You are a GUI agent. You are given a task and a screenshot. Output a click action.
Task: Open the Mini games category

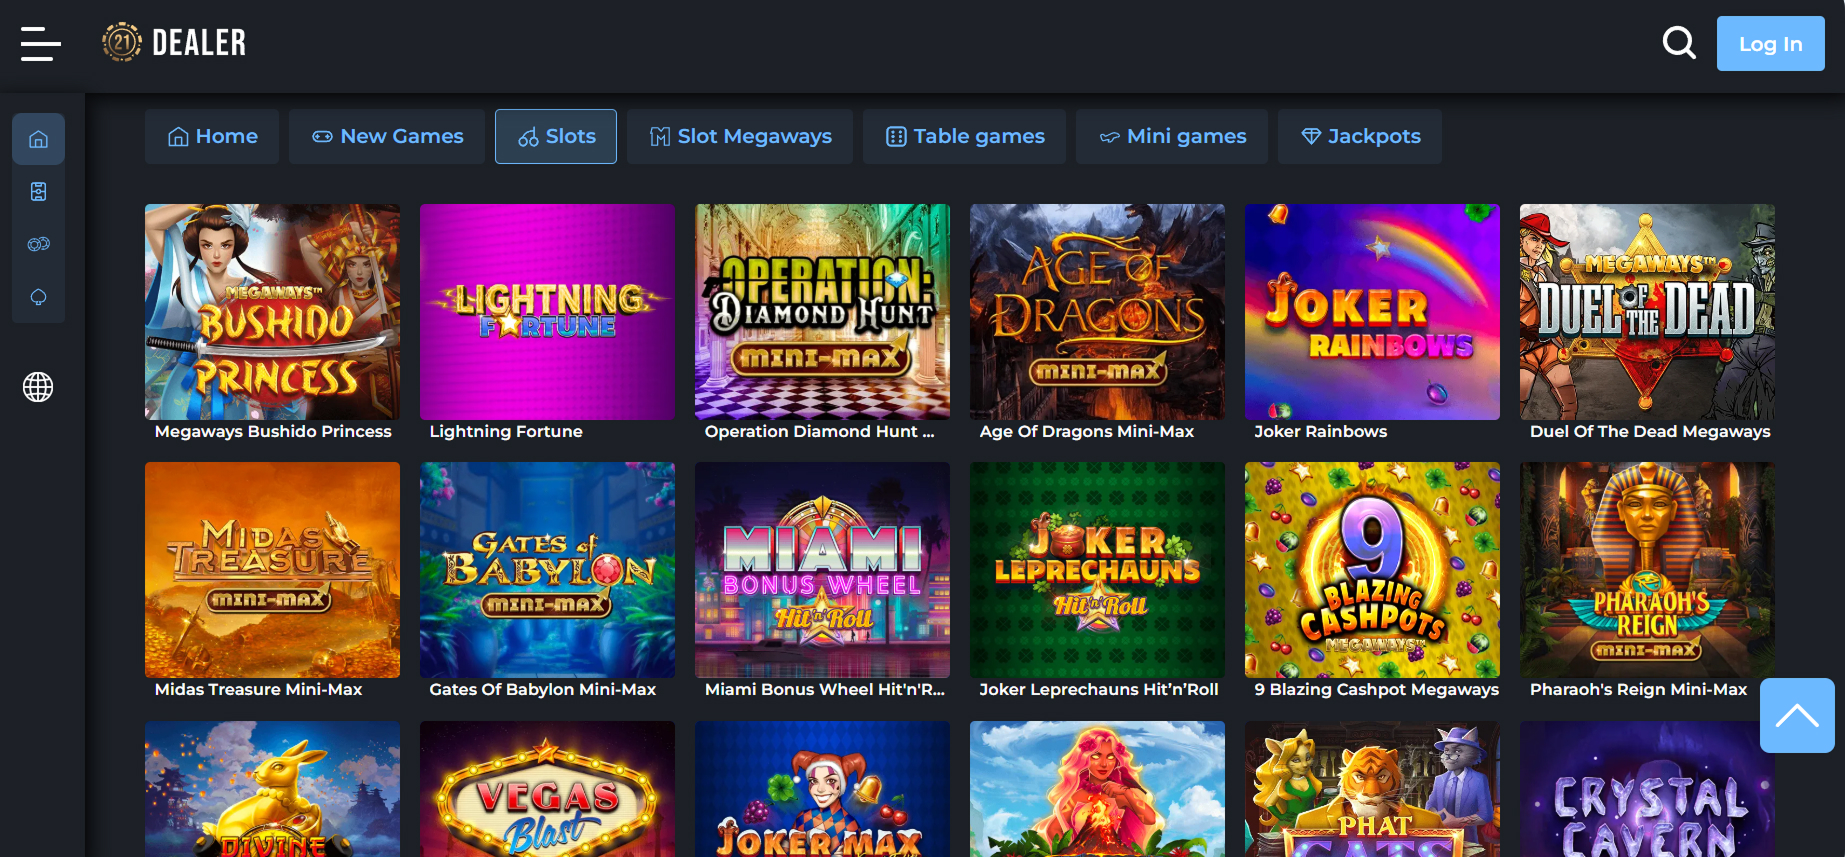(1172, 137)
